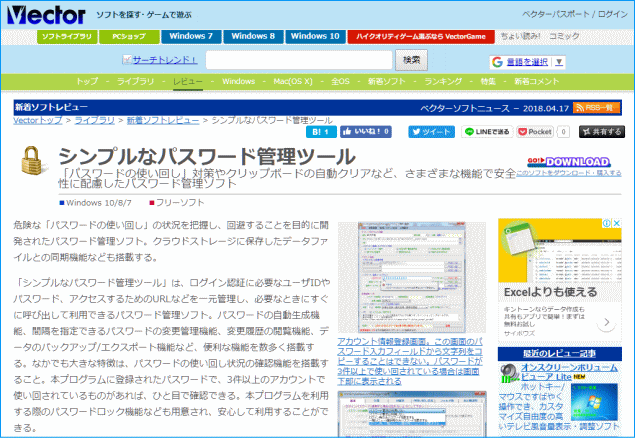Screen dimensions: 635x438
Task: Click the Excelよりも使える ad headline
Action: pos(550,292)
